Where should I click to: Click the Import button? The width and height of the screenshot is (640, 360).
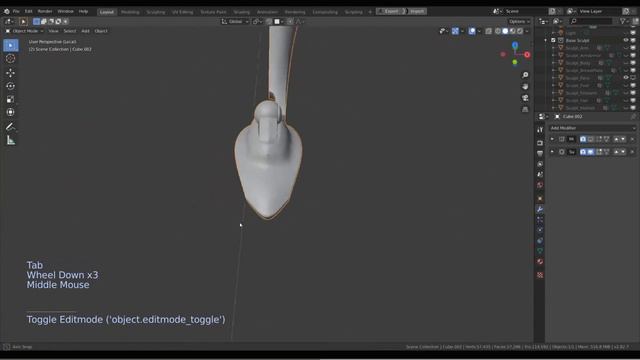click(417, 11)
